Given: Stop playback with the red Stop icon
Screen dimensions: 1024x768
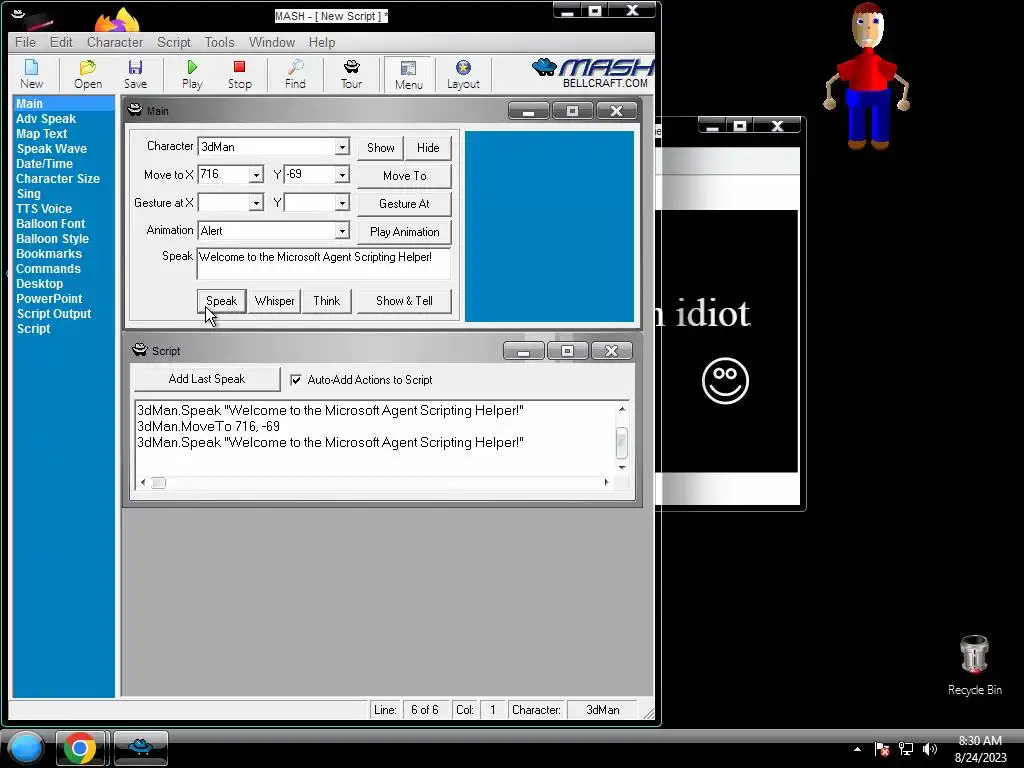Looking at the screenshot, I should point(240,74).
